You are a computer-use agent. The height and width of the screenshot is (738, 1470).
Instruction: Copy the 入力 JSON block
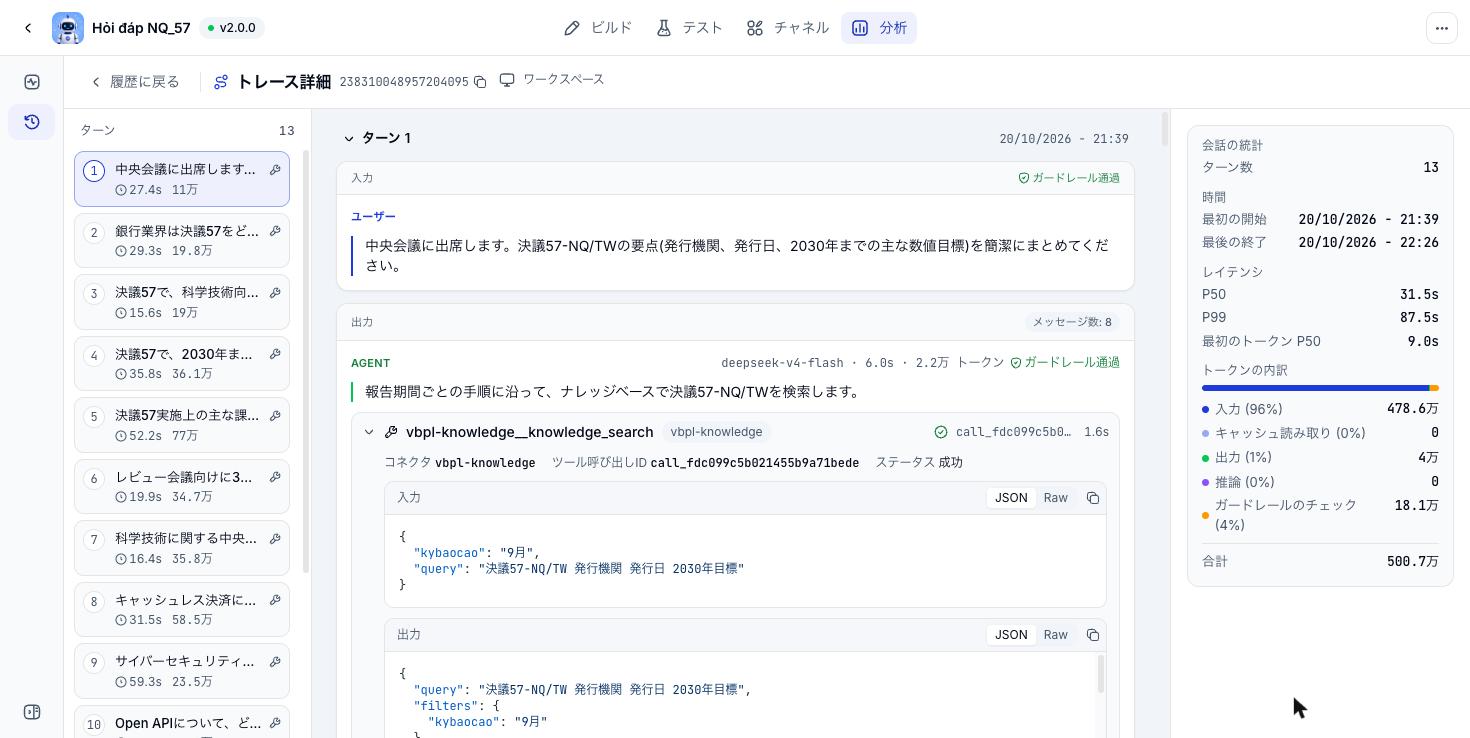pyautogui.click(x=1093, y=498)
